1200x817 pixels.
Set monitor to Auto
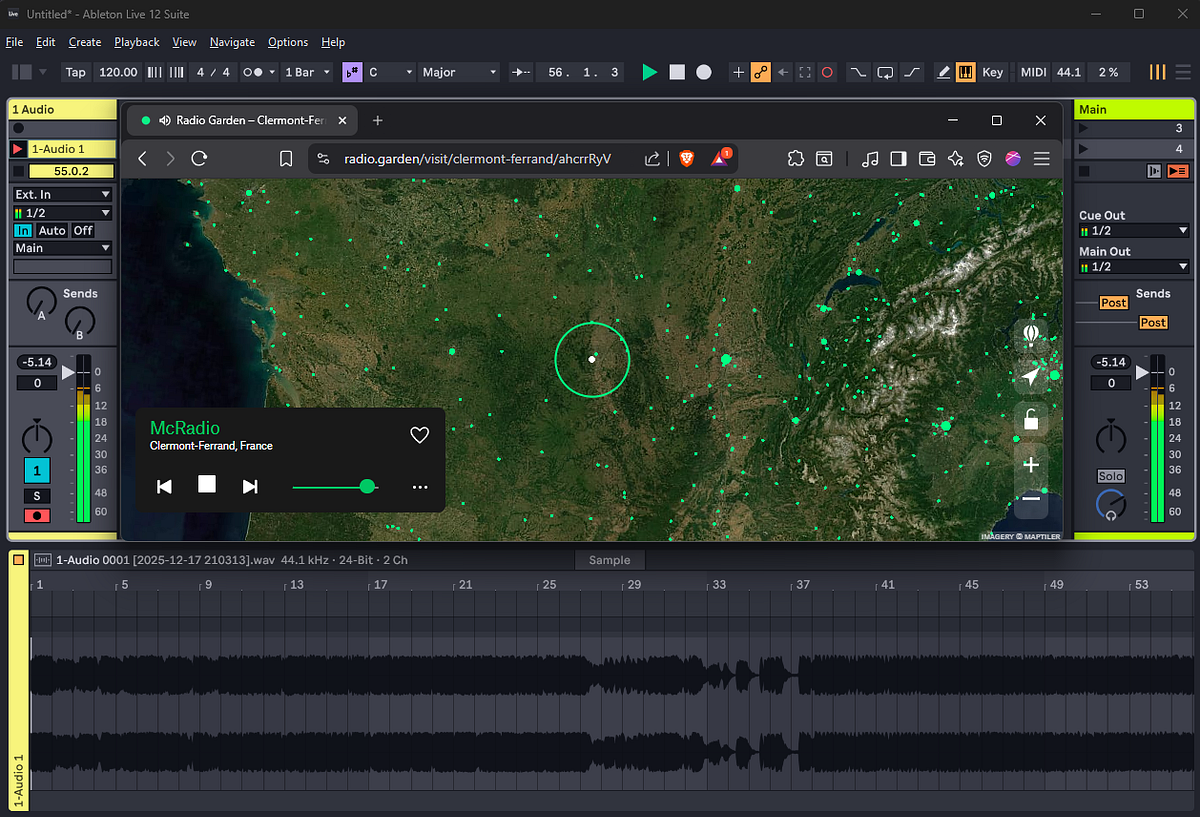[x=52, y=231]
